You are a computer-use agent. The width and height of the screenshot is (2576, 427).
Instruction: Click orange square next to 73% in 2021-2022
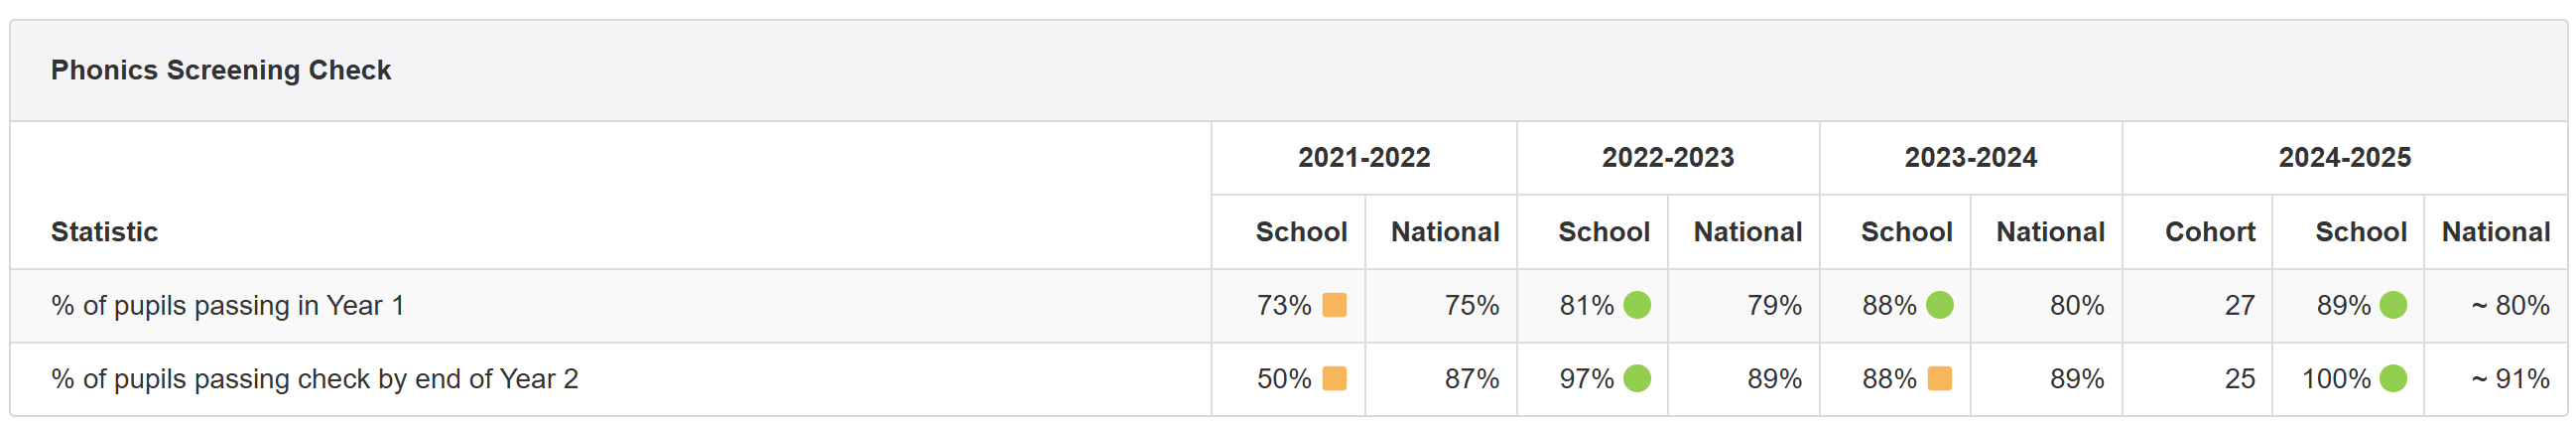click(1334, 305)
